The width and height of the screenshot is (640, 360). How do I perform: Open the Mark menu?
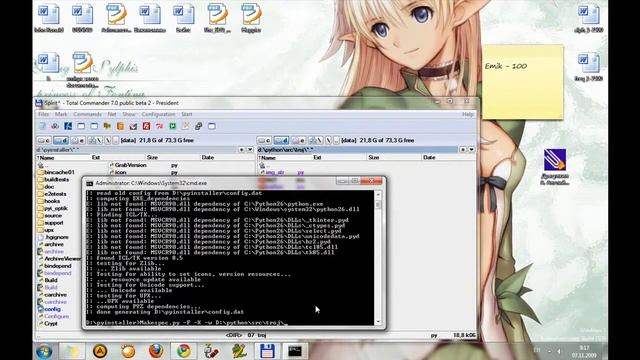61,114
